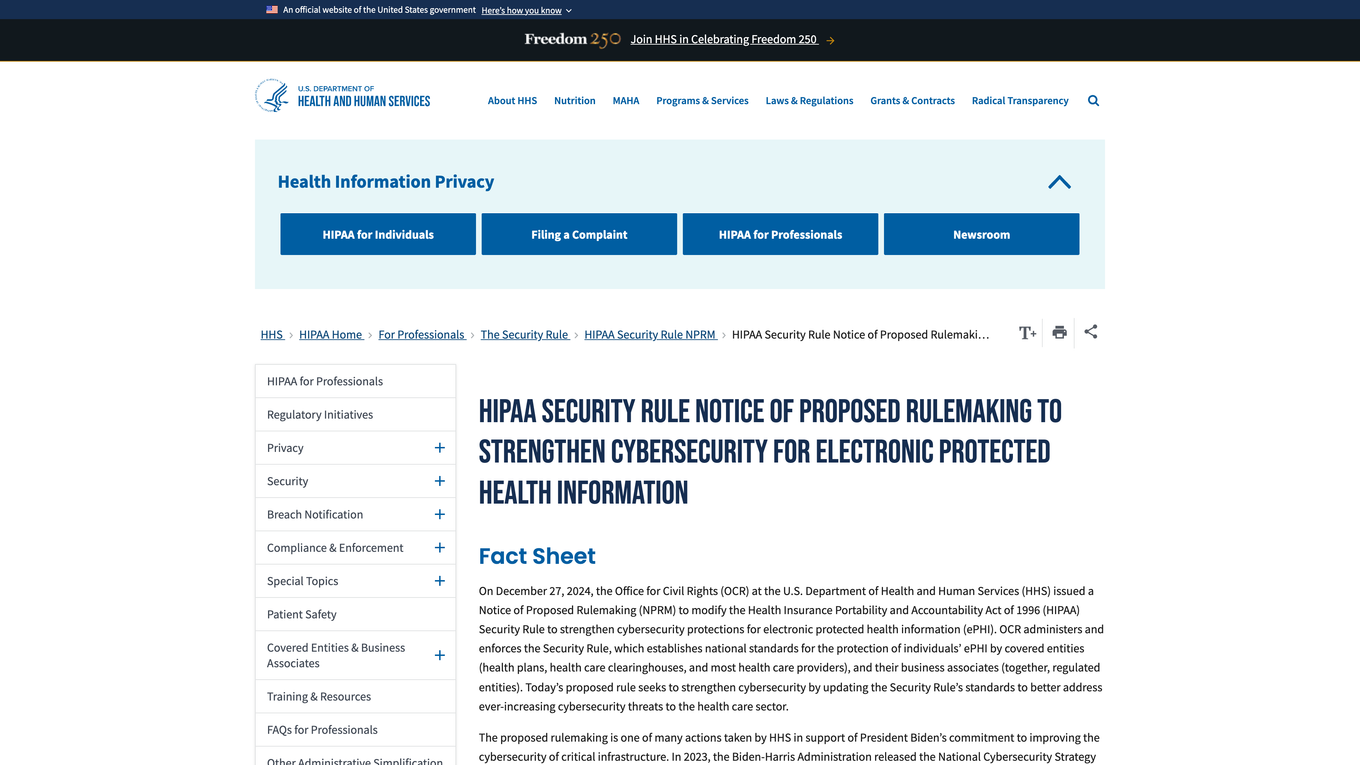The width and height of the screenshot is (1360, 765).
Task: Go to For Professionals breadcrumb
Action: click(x=422, y=335)
